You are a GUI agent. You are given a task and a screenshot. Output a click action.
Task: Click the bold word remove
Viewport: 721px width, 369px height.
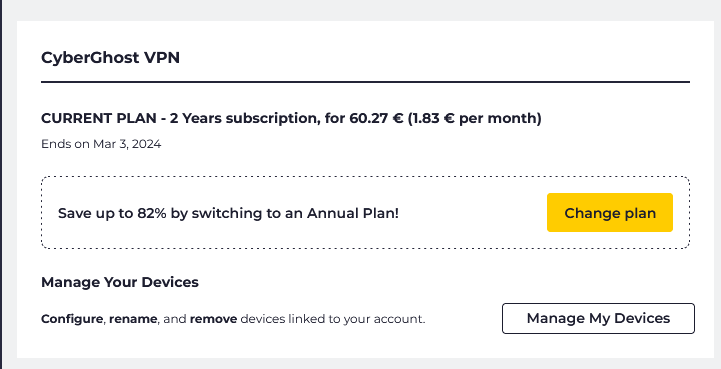pos(213,319)
